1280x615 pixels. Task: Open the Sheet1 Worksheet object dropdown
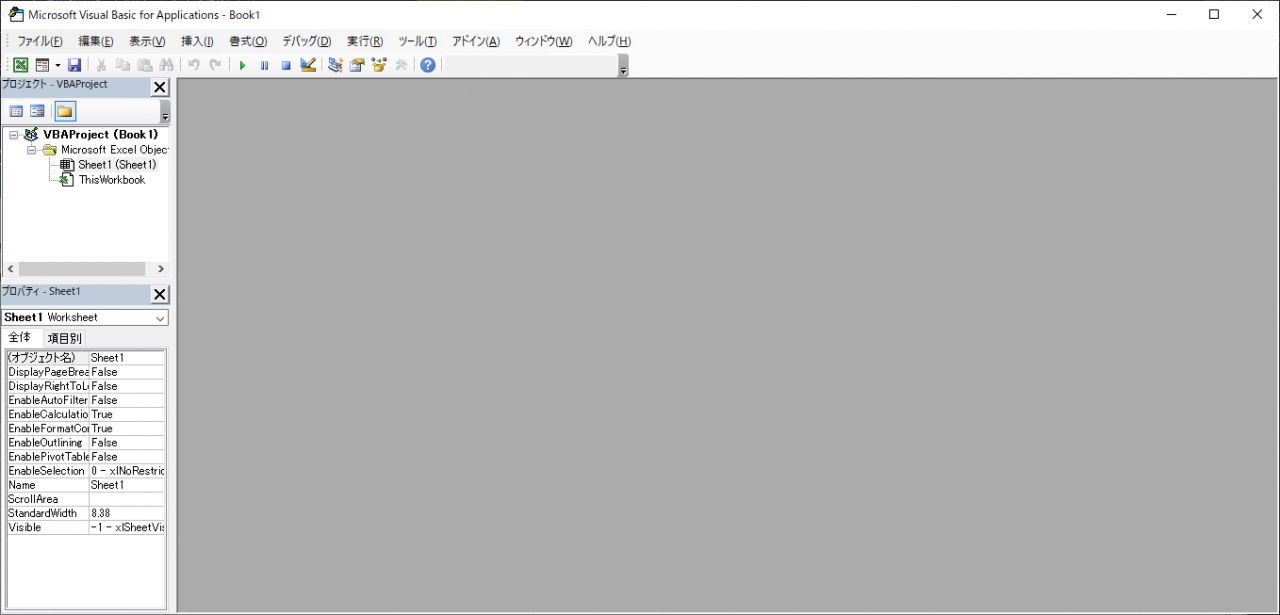(160, 317)
